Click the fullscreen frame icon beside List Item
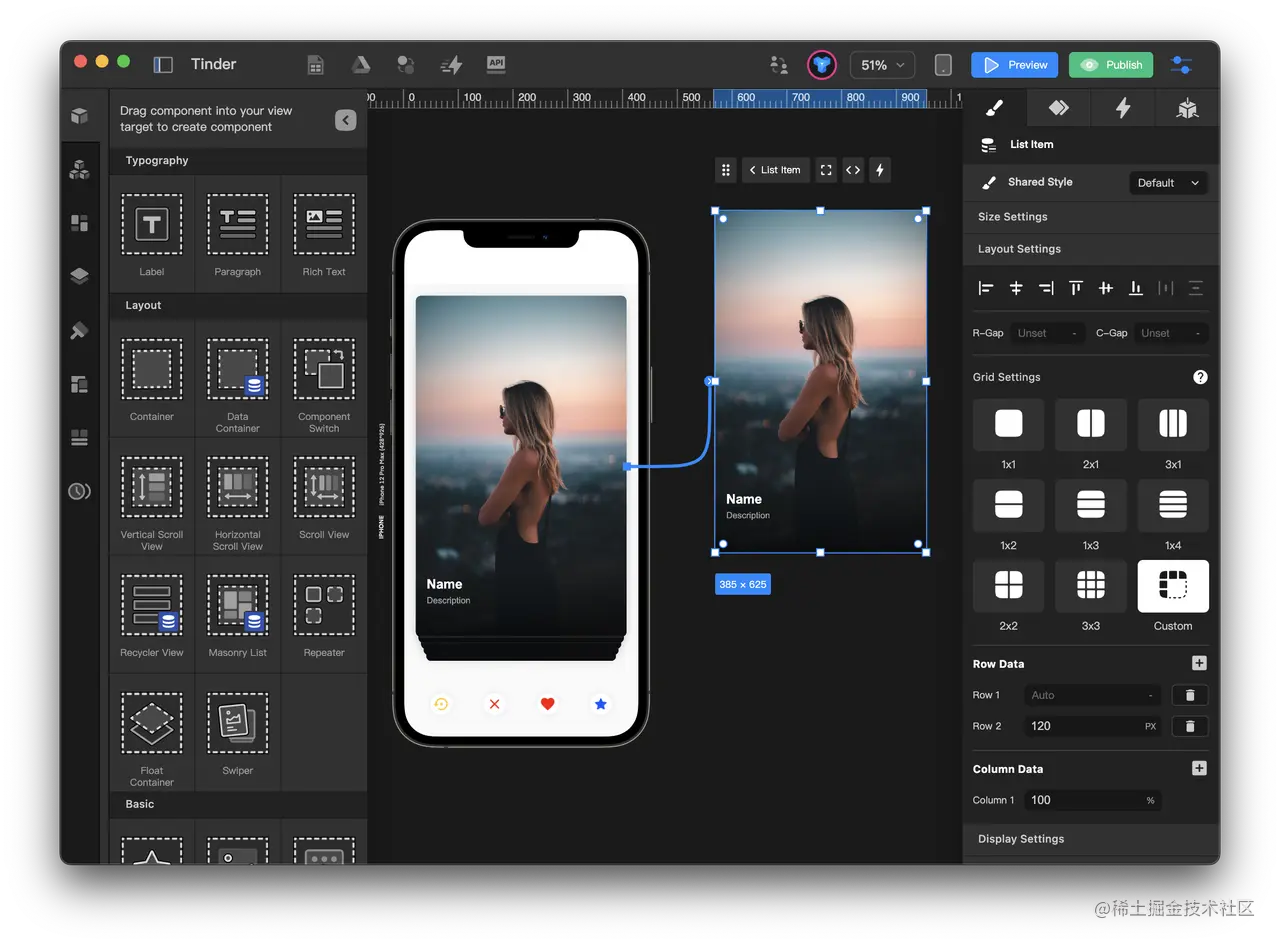The width and height of the screenshot is (1280, 944). [826, 170]
